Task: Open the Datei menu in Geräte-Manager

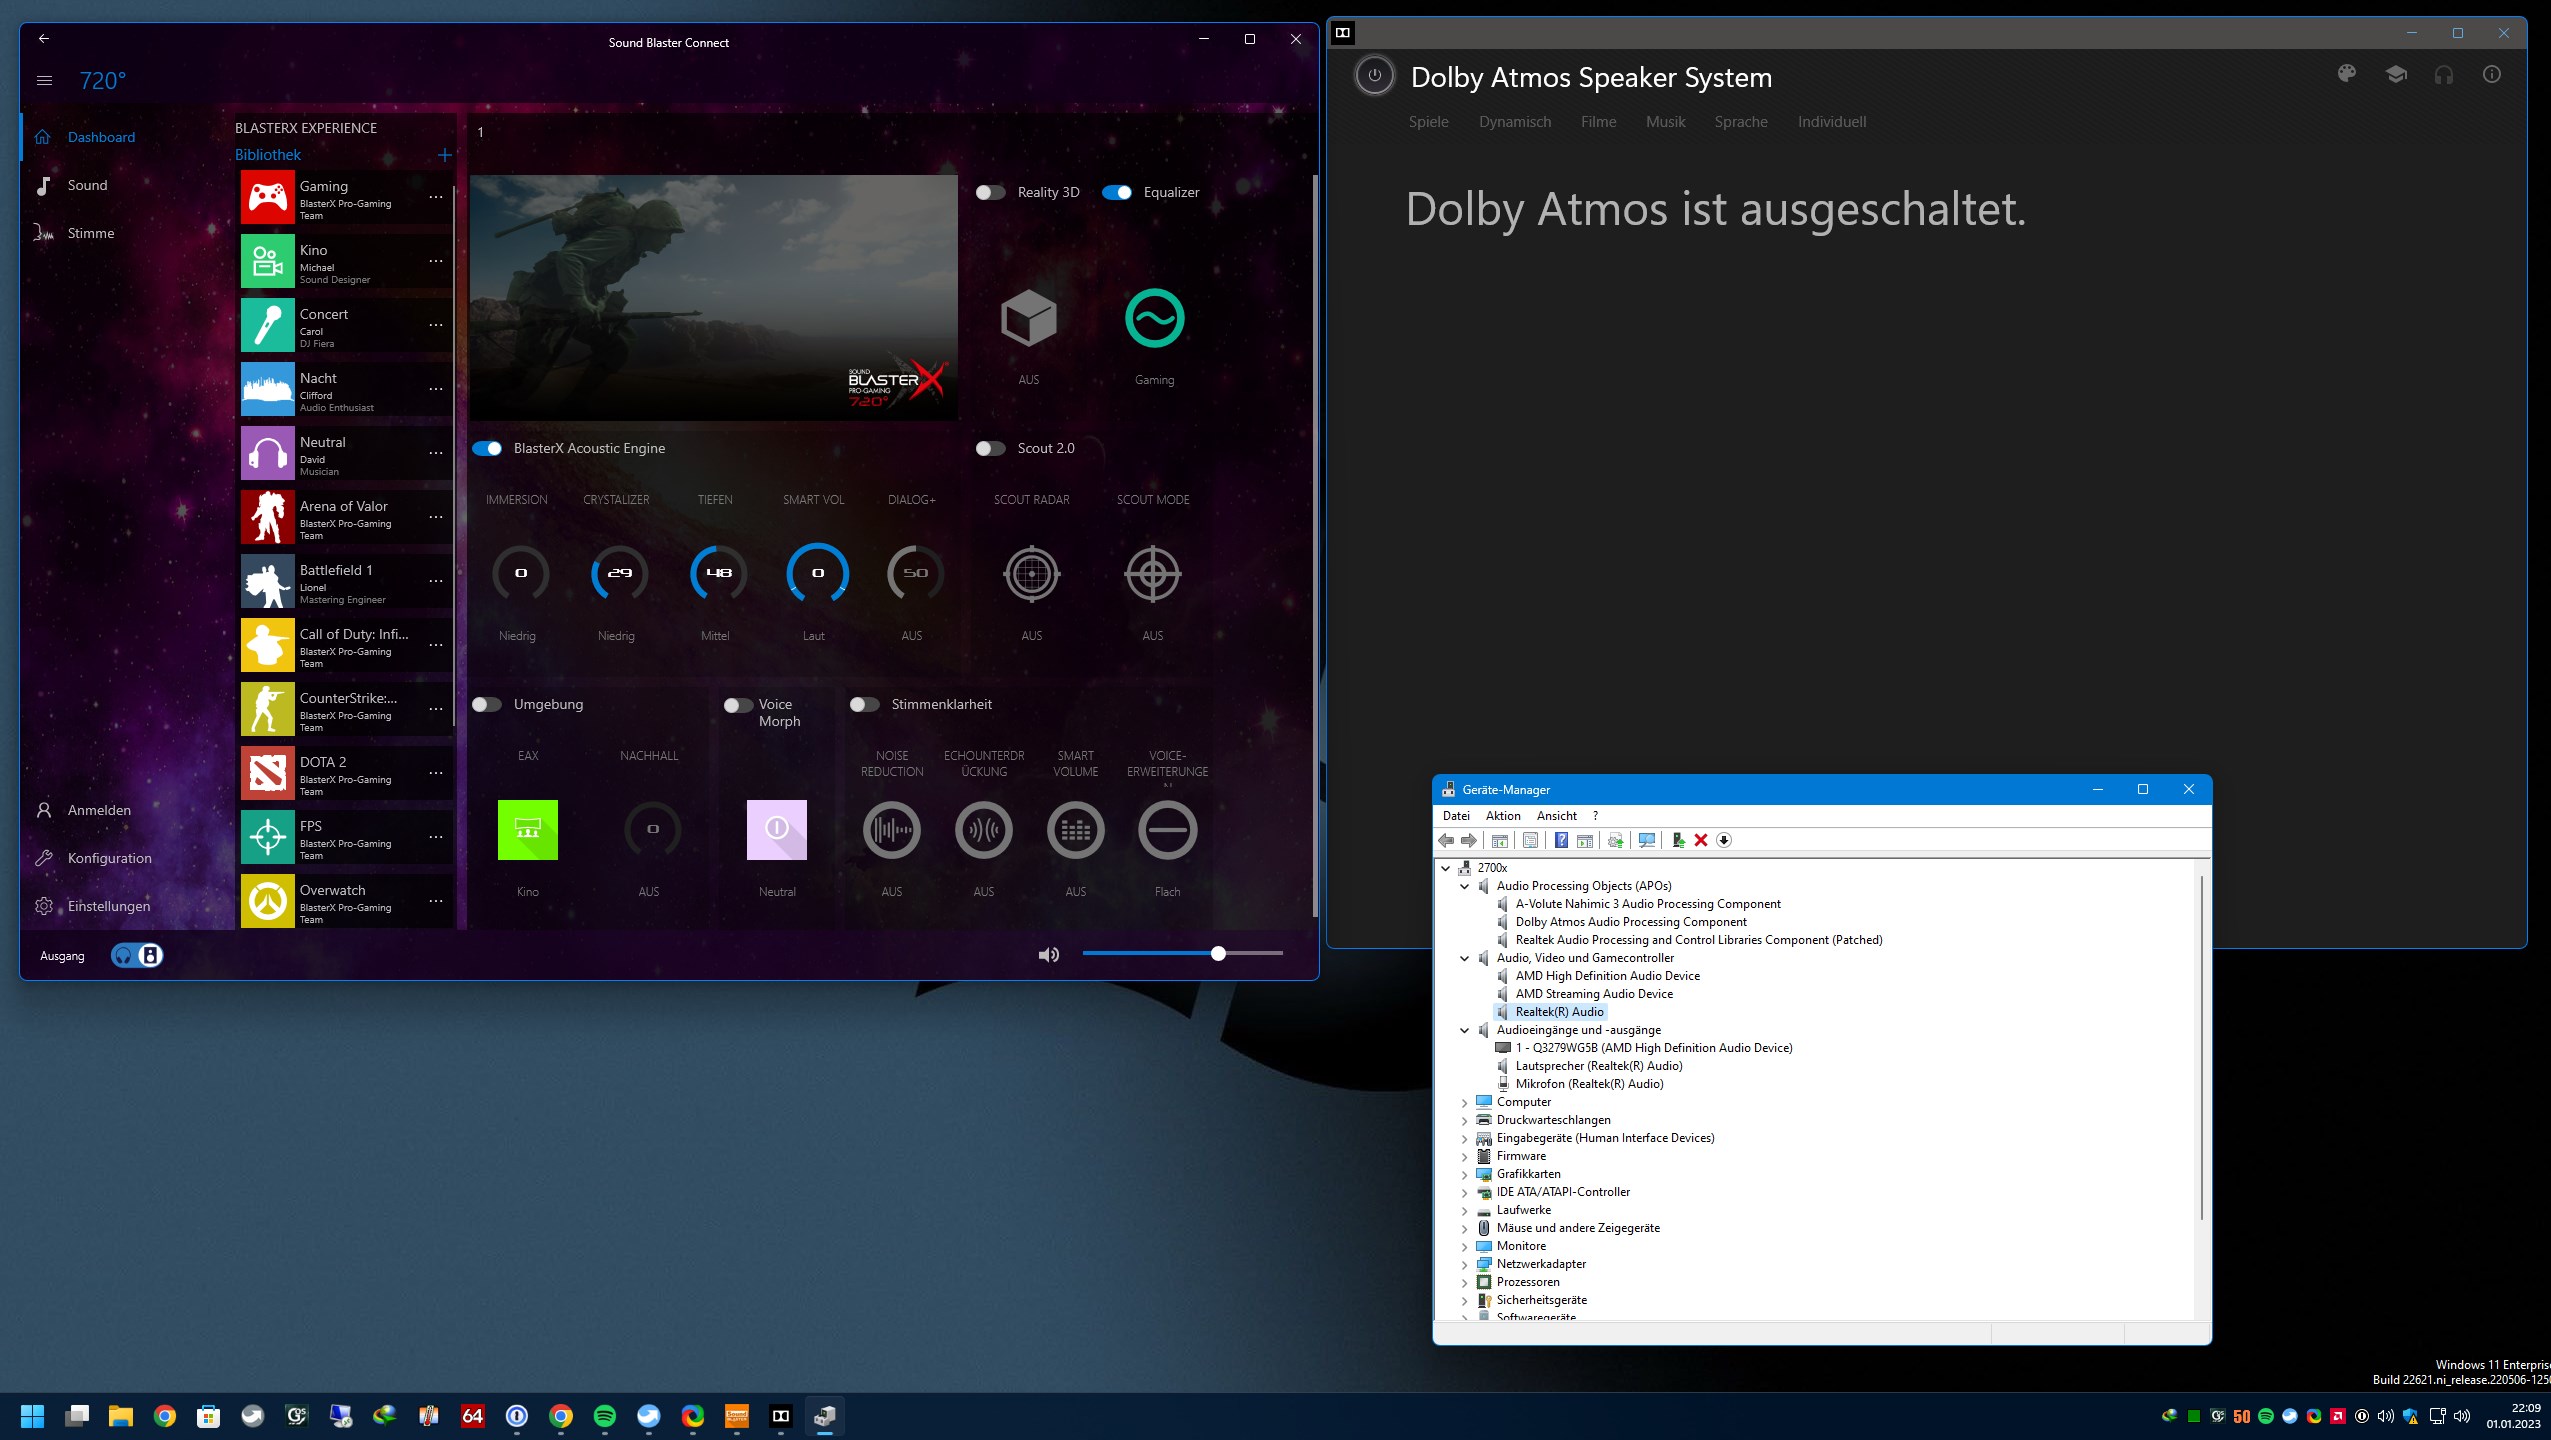Action: (1456, 816)
